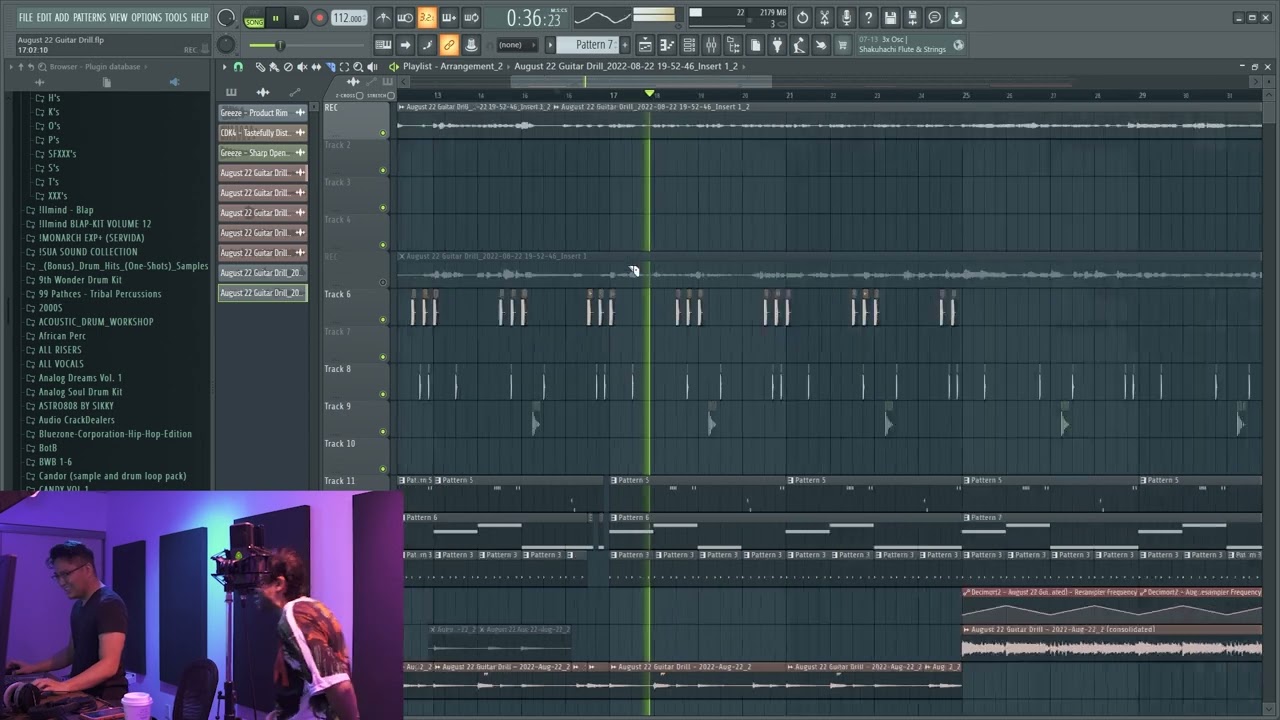This screenshot has height=720, width=1280.
Task: Select the Mute tool in playlist toolbar
Action: (302, 67)
